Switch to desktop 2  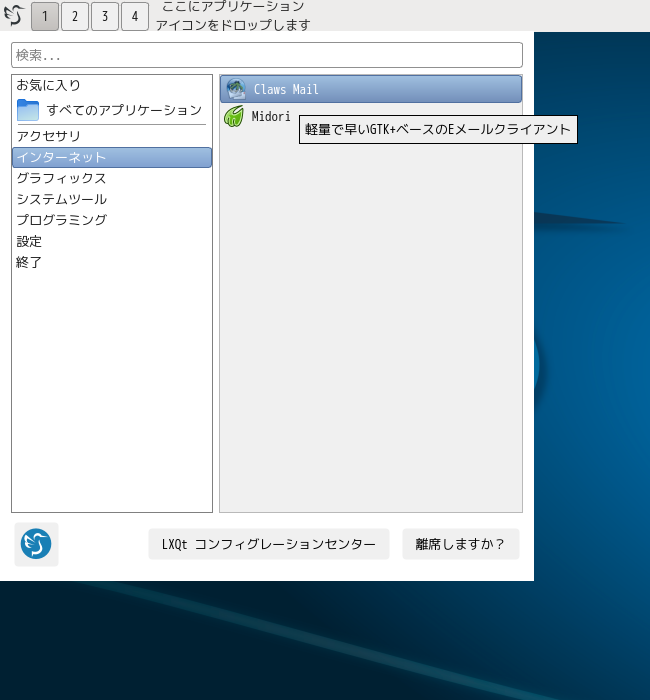pyautogui.click(x=75, y=17)
